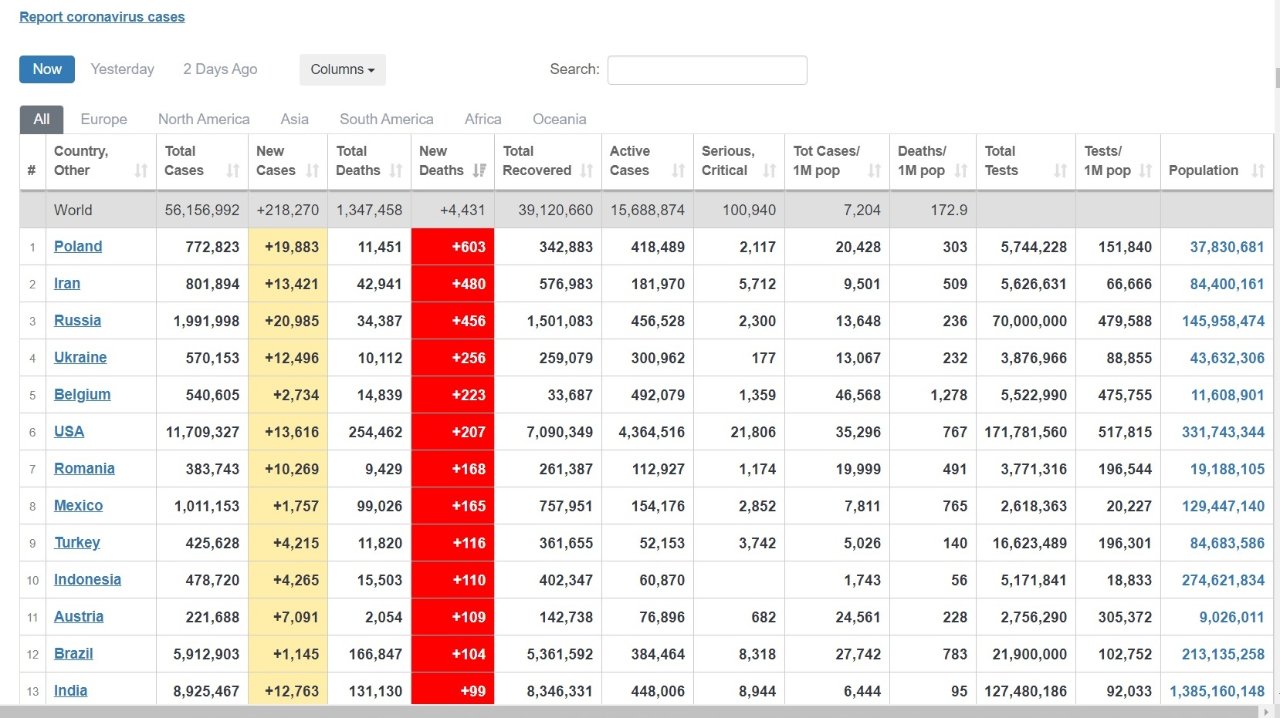Sort by Total Recovered arrows icon
The width and height of the screenshot is (1280, 718).
click(x=587, y=171)
